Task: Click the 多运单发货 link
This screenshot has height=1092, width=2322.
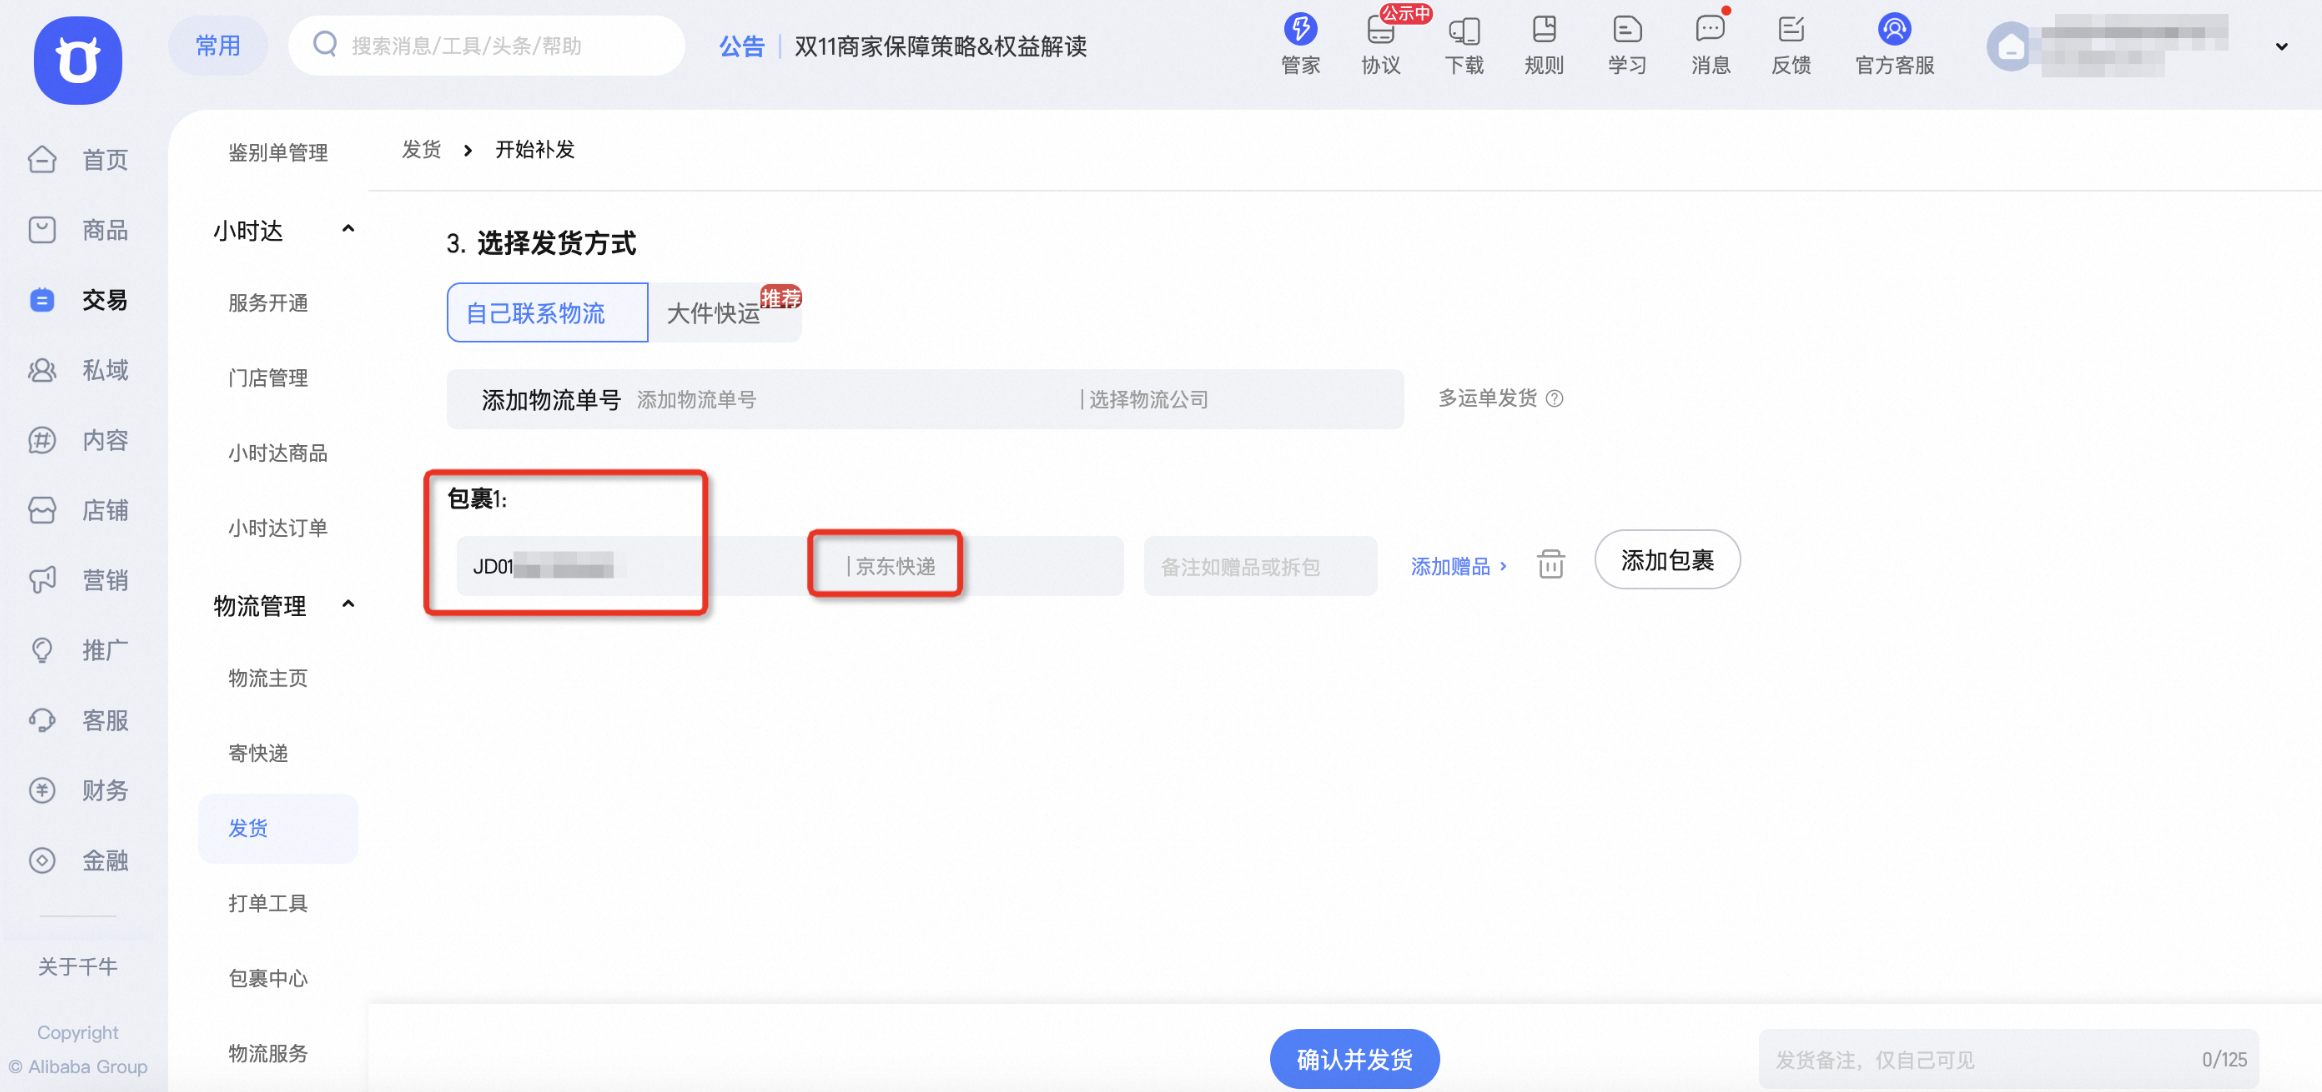Action: click(1487, 399)
